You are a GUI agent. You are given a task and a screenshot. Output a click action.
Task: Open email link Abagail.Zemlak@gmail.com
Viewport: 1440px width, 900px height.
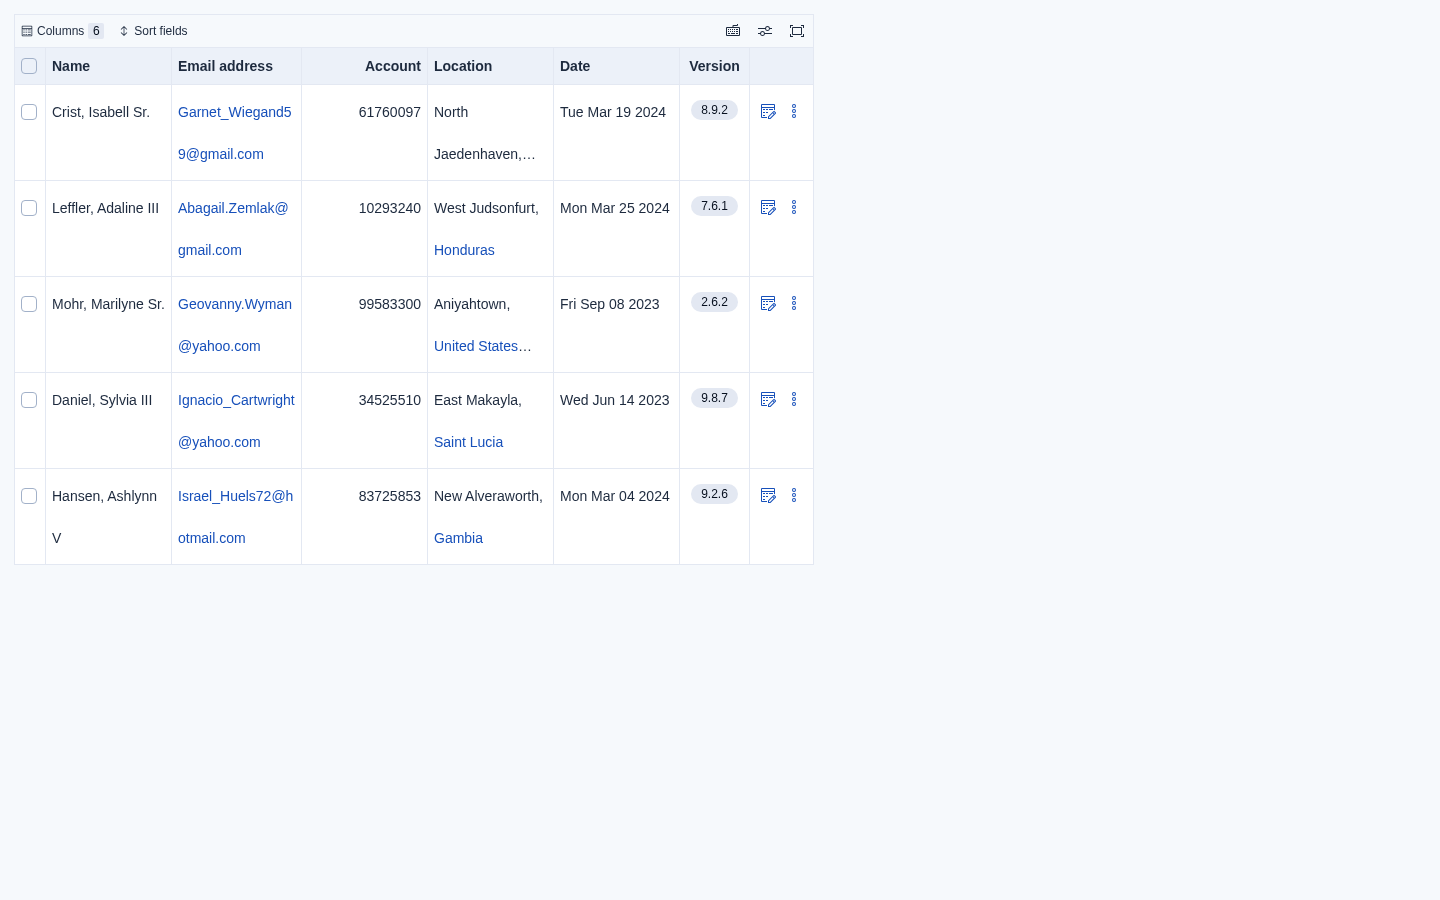coord(233,229)
